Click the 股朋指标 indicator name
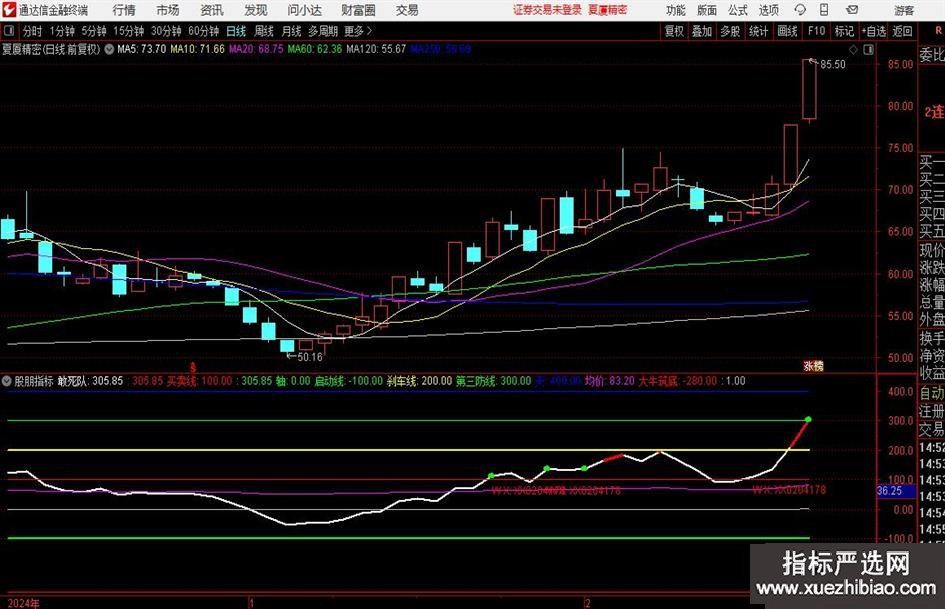 [x=34, y=381]
